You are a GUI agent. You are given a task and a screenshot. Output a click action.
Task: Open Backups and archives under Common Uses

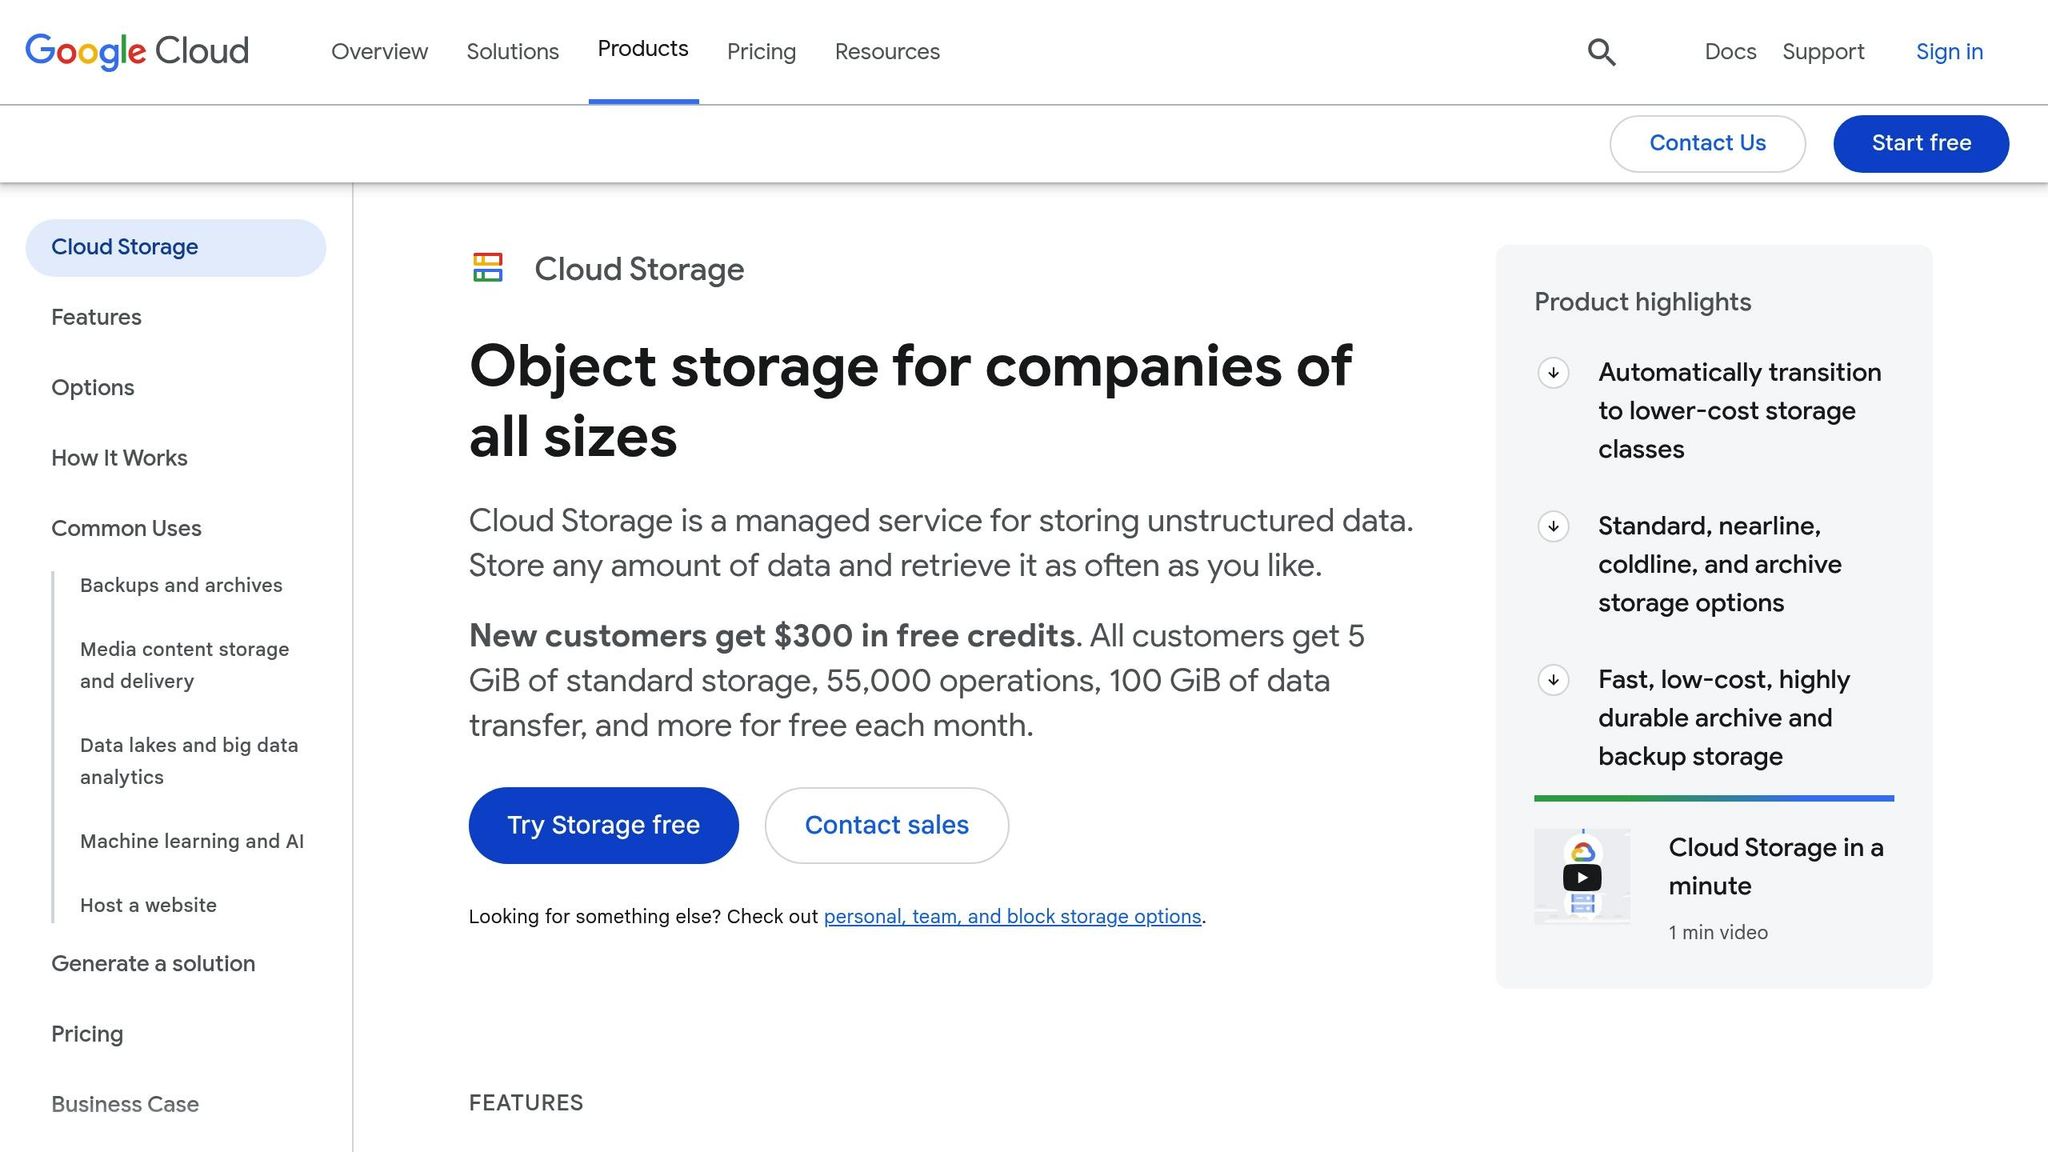tap(181, 585)
